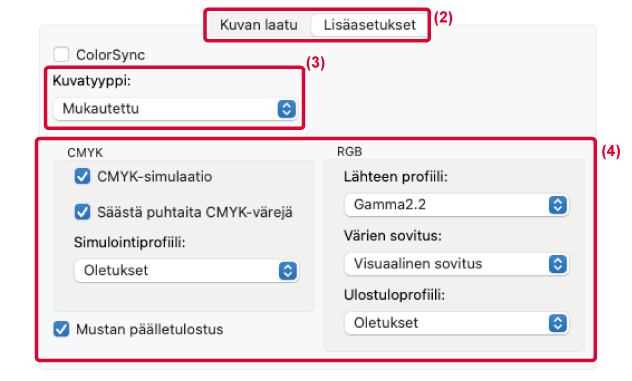Click the Ulostuloprofiili arrow icon
The height and width of the screenshot is (381, 632).
[x=558, y=323]
